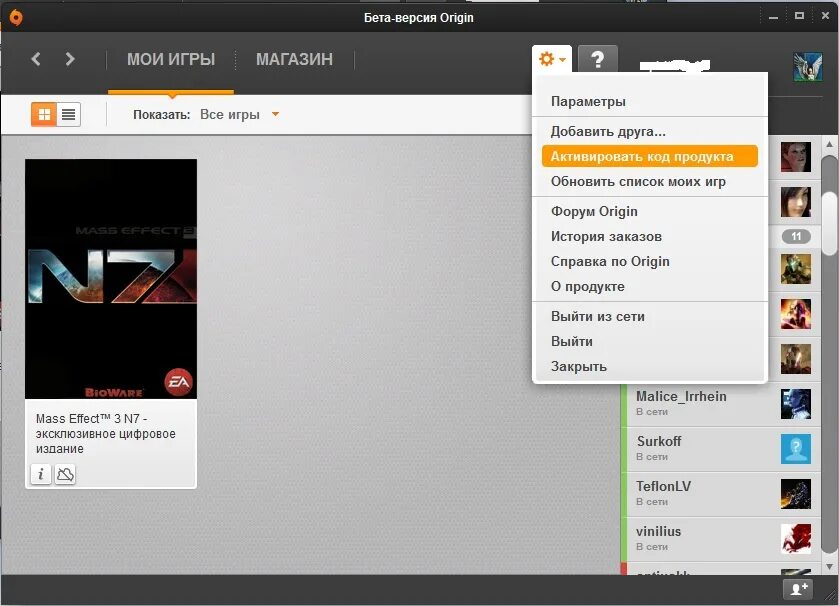Open the Все игры filter dropdown

point(237,114)
